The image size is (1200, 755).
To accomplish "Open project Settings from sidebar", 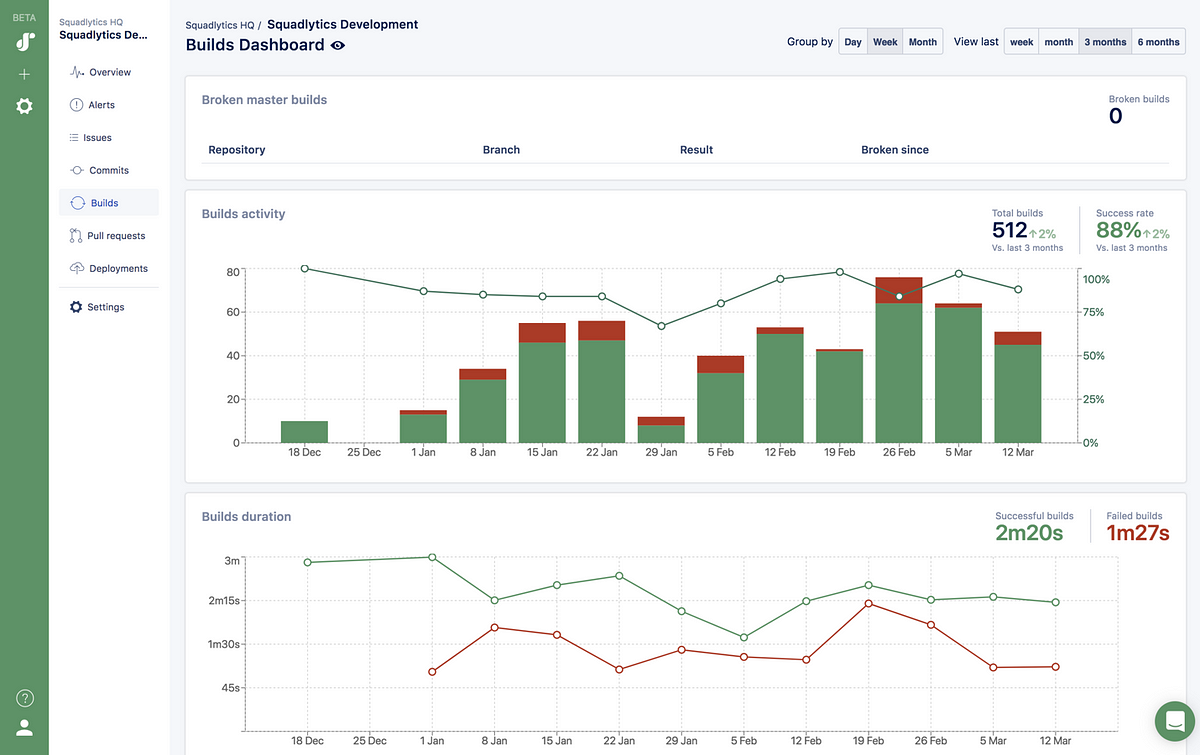I will [x=106, y=306].
